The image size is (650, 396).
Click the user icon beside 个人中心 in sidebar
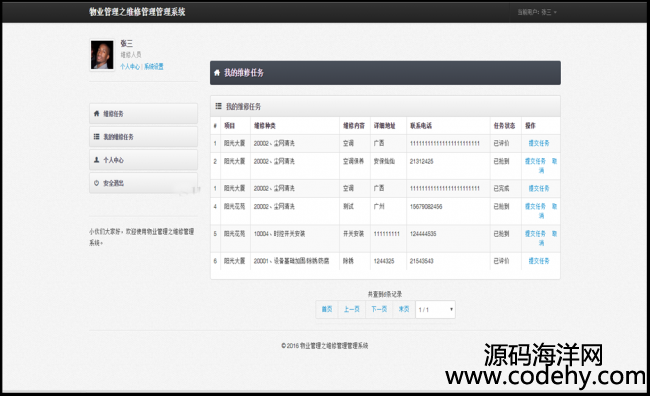tap(96, 160)
